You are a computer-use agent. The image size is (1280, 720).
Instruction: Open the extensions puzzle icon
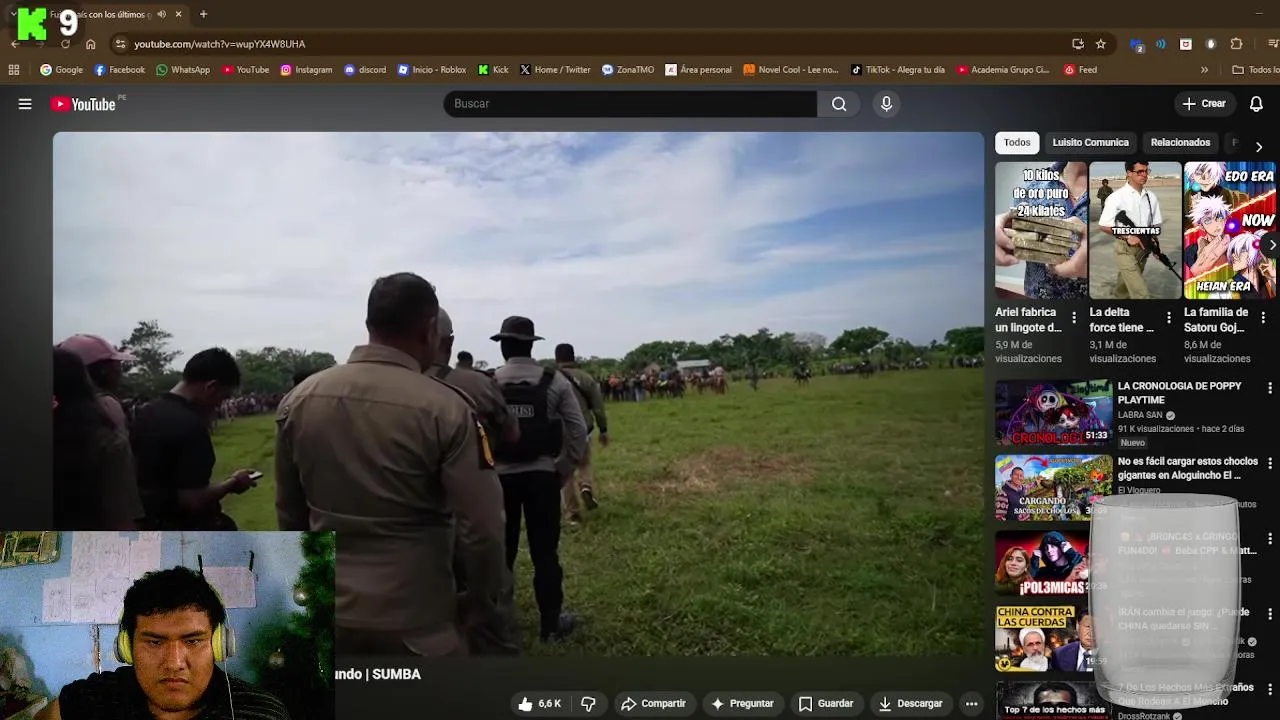(x=1236, y=44)
